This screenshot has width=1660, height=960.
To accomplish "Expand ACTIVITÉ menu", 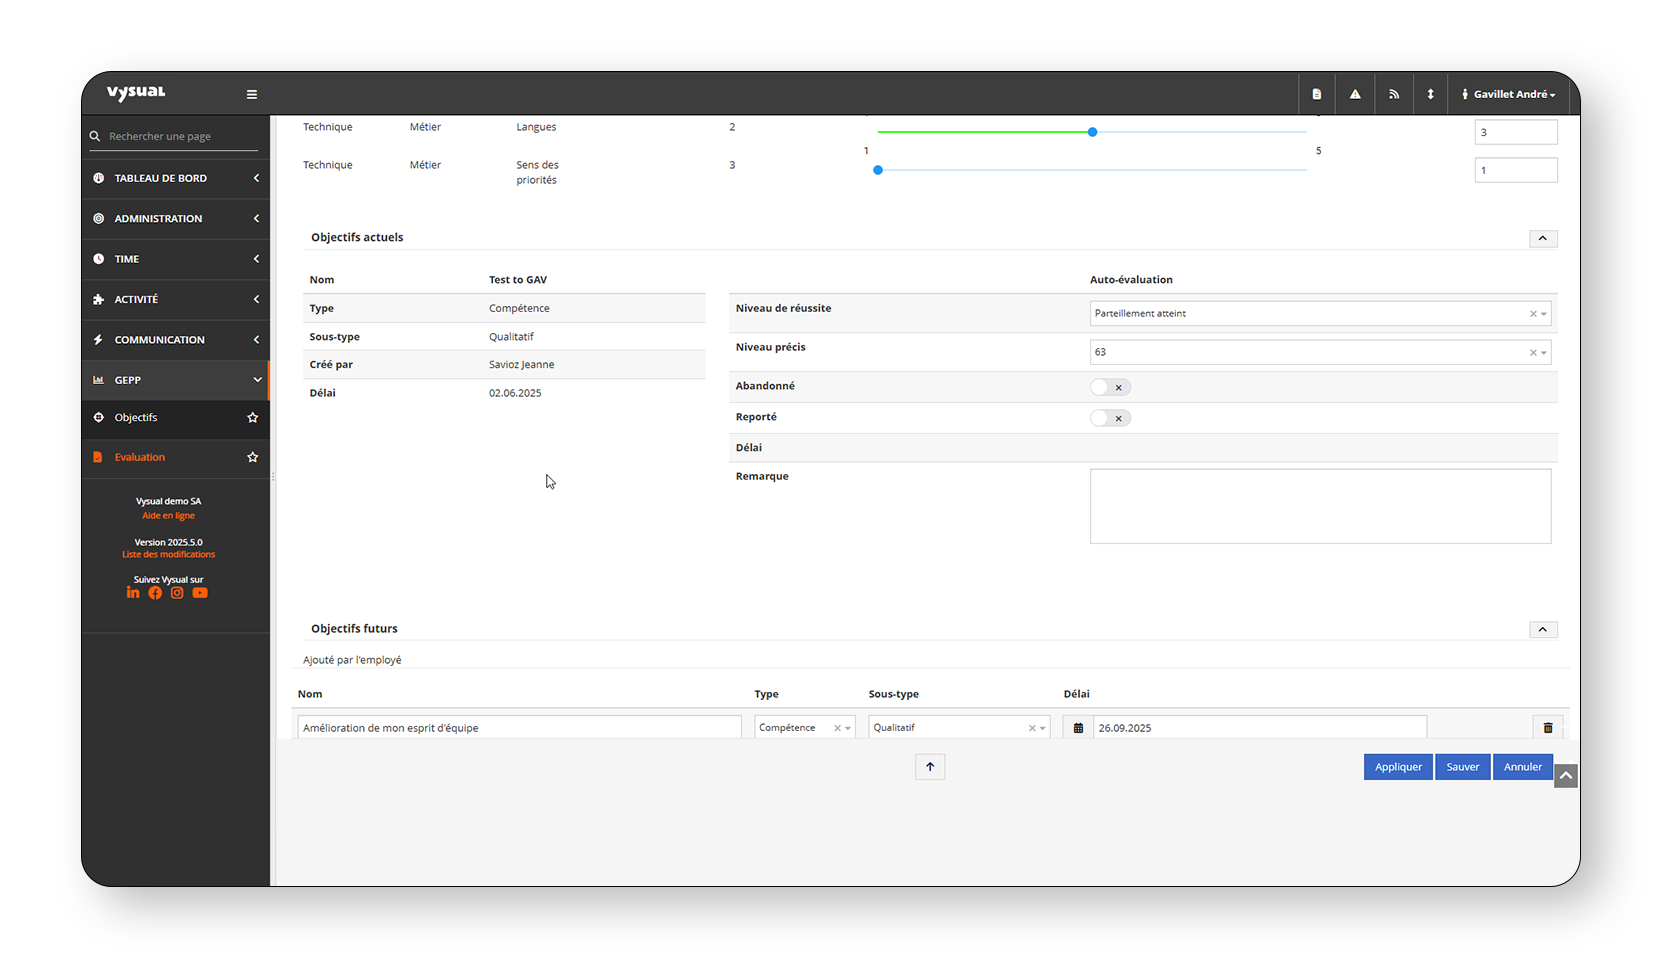I will tap(176, 299).
